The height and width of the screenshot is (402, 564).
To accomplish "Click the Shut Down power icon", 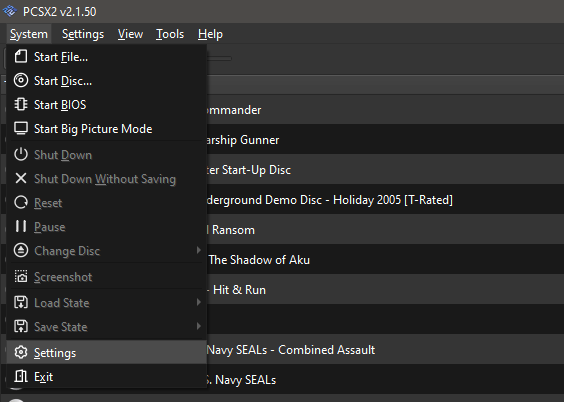I will click(x=21, y=154).
